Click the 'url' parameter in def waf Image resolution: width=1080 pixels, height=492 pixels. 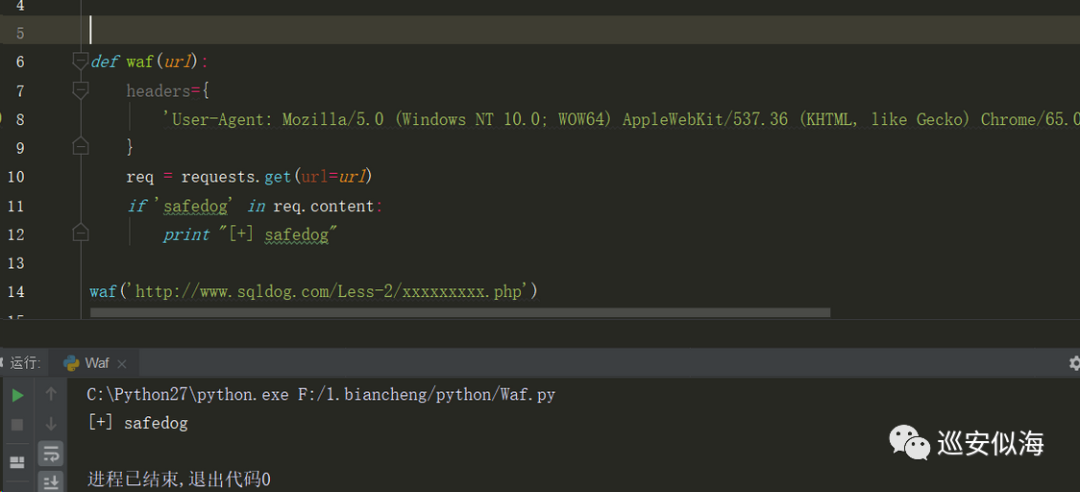tap(177, 62)
